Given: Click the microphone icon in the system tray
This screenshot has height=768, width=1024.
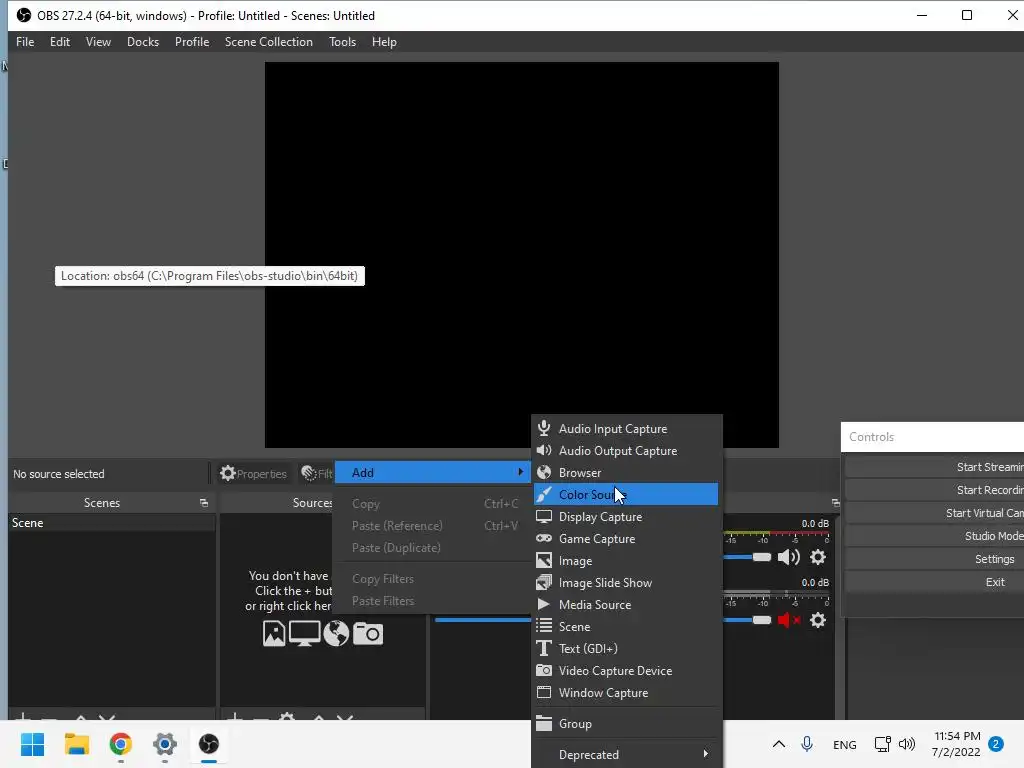Looking at the screenshot, I should click(807, 744).
